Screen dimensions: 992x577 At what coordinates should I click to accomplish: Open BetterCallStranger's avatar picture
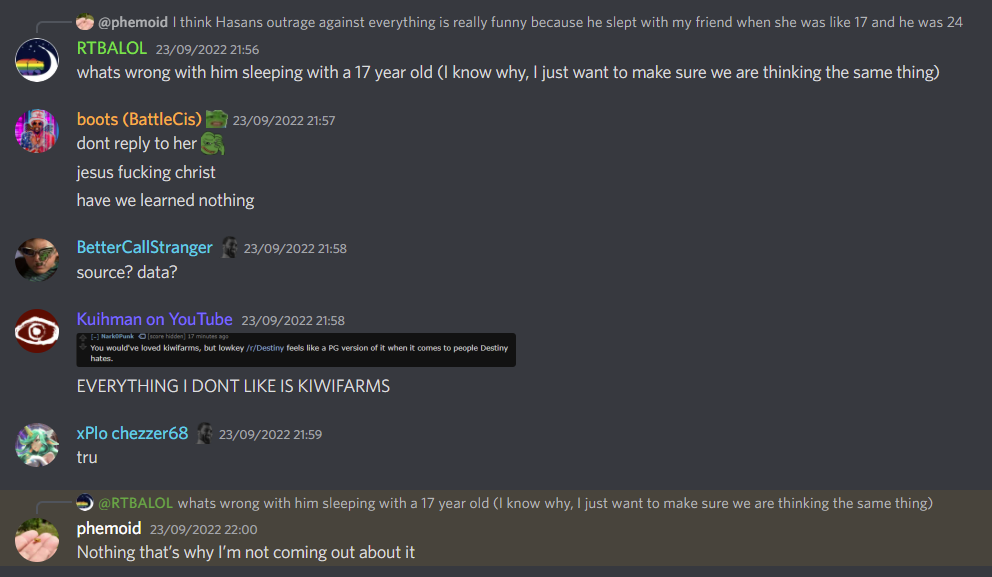point(37,259)
